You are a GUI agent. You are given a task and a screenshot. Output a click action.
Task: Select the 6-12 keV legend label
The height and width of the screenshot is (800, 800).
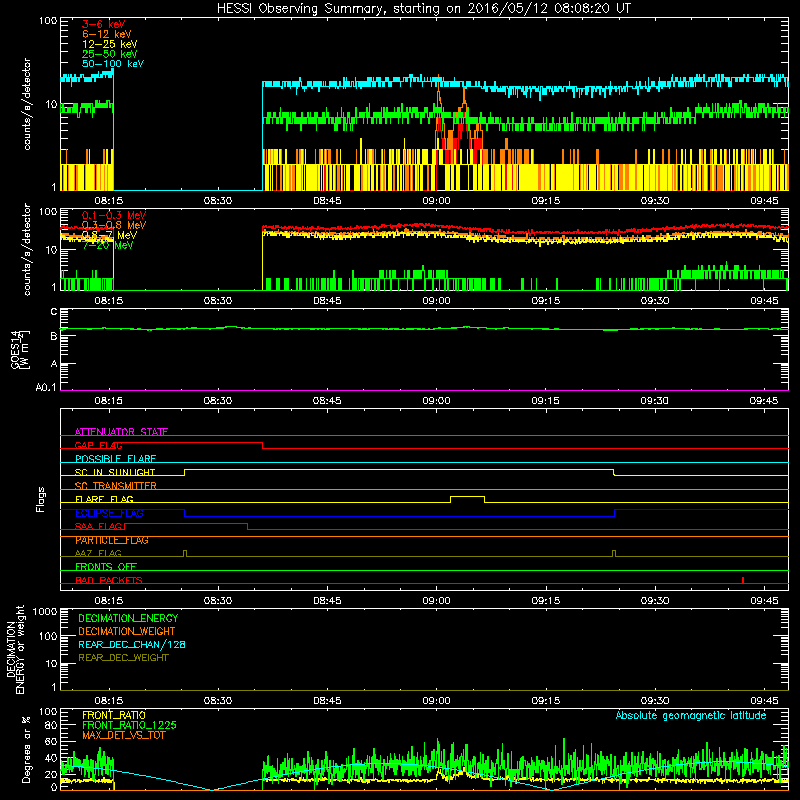[x=107, y=34]
